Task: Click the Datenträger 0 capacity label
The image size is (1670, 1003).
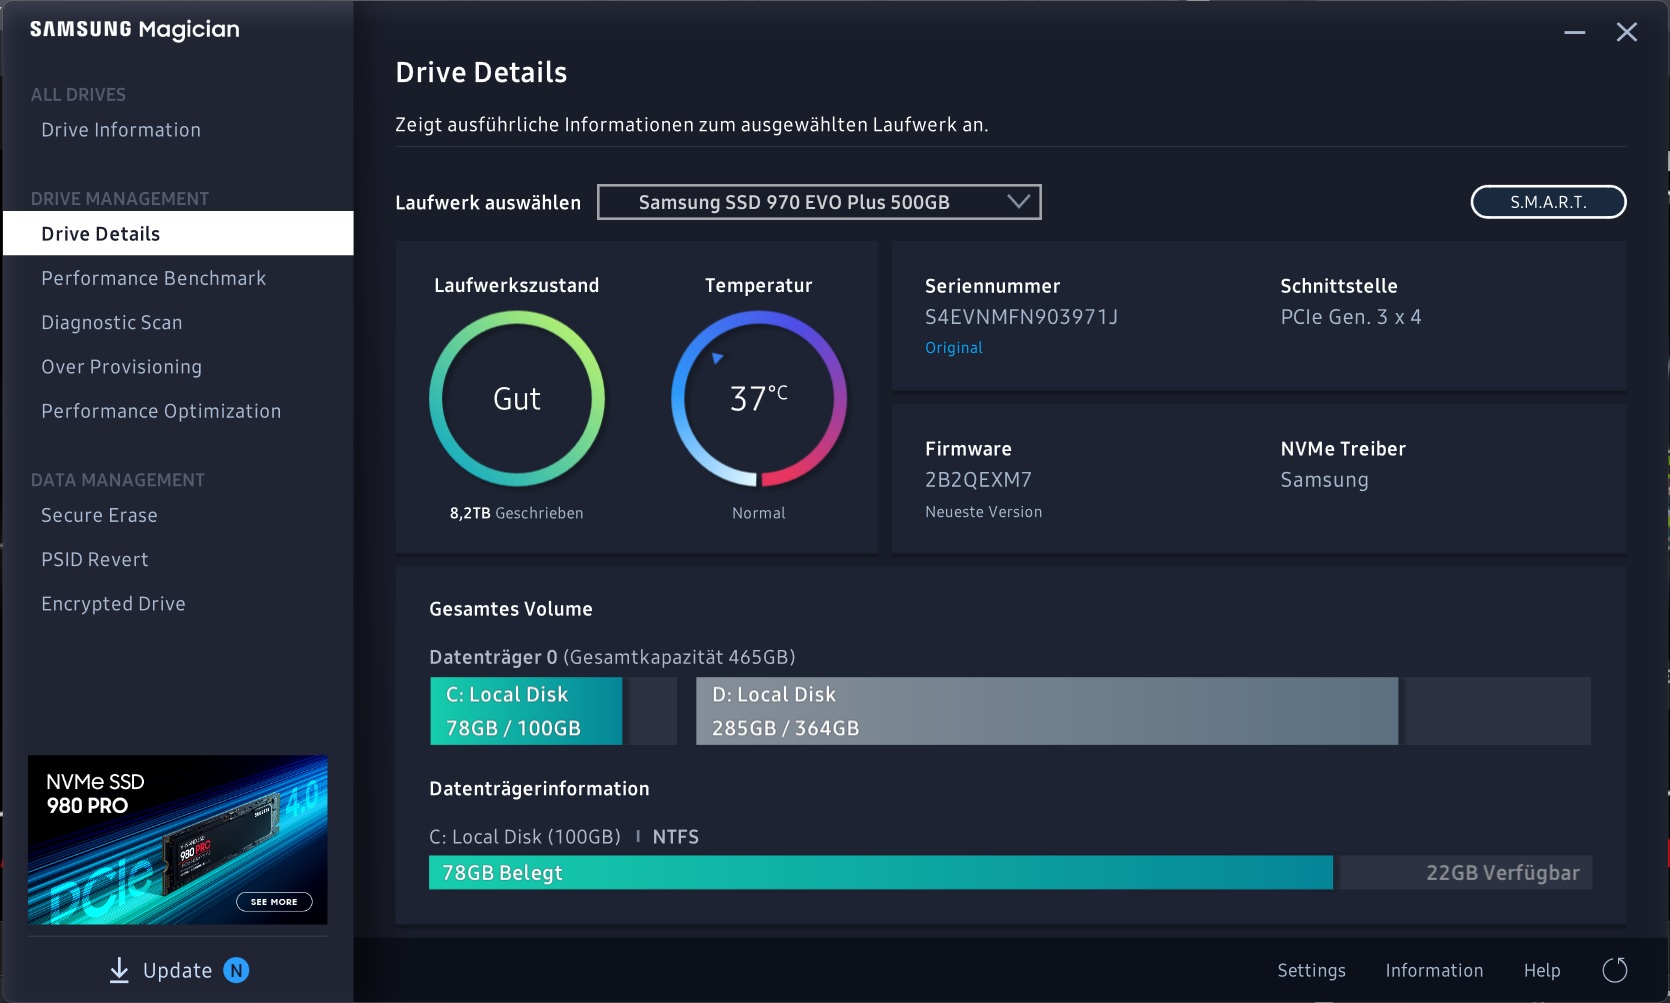Action: [612, 657]
